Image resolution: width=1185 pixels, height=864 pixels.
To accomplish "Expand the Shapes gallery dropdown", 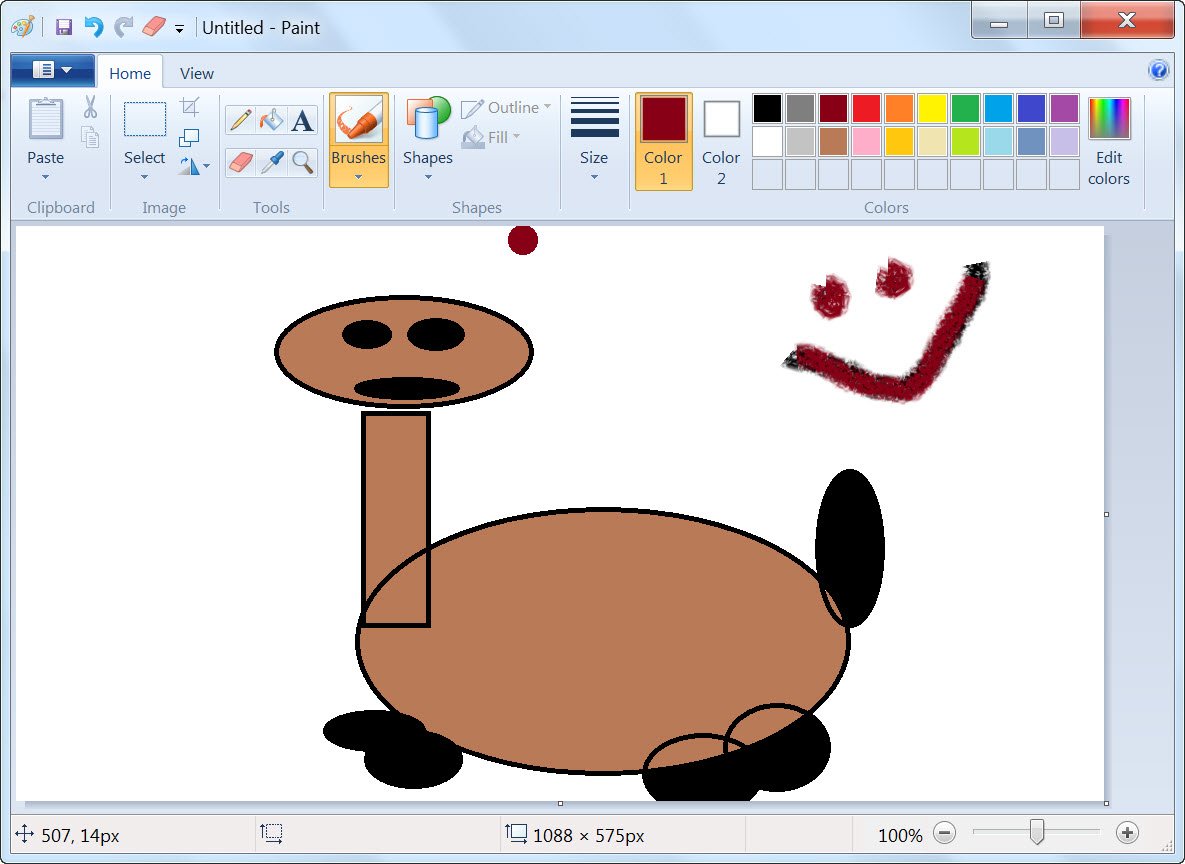I will pos(428,177).
